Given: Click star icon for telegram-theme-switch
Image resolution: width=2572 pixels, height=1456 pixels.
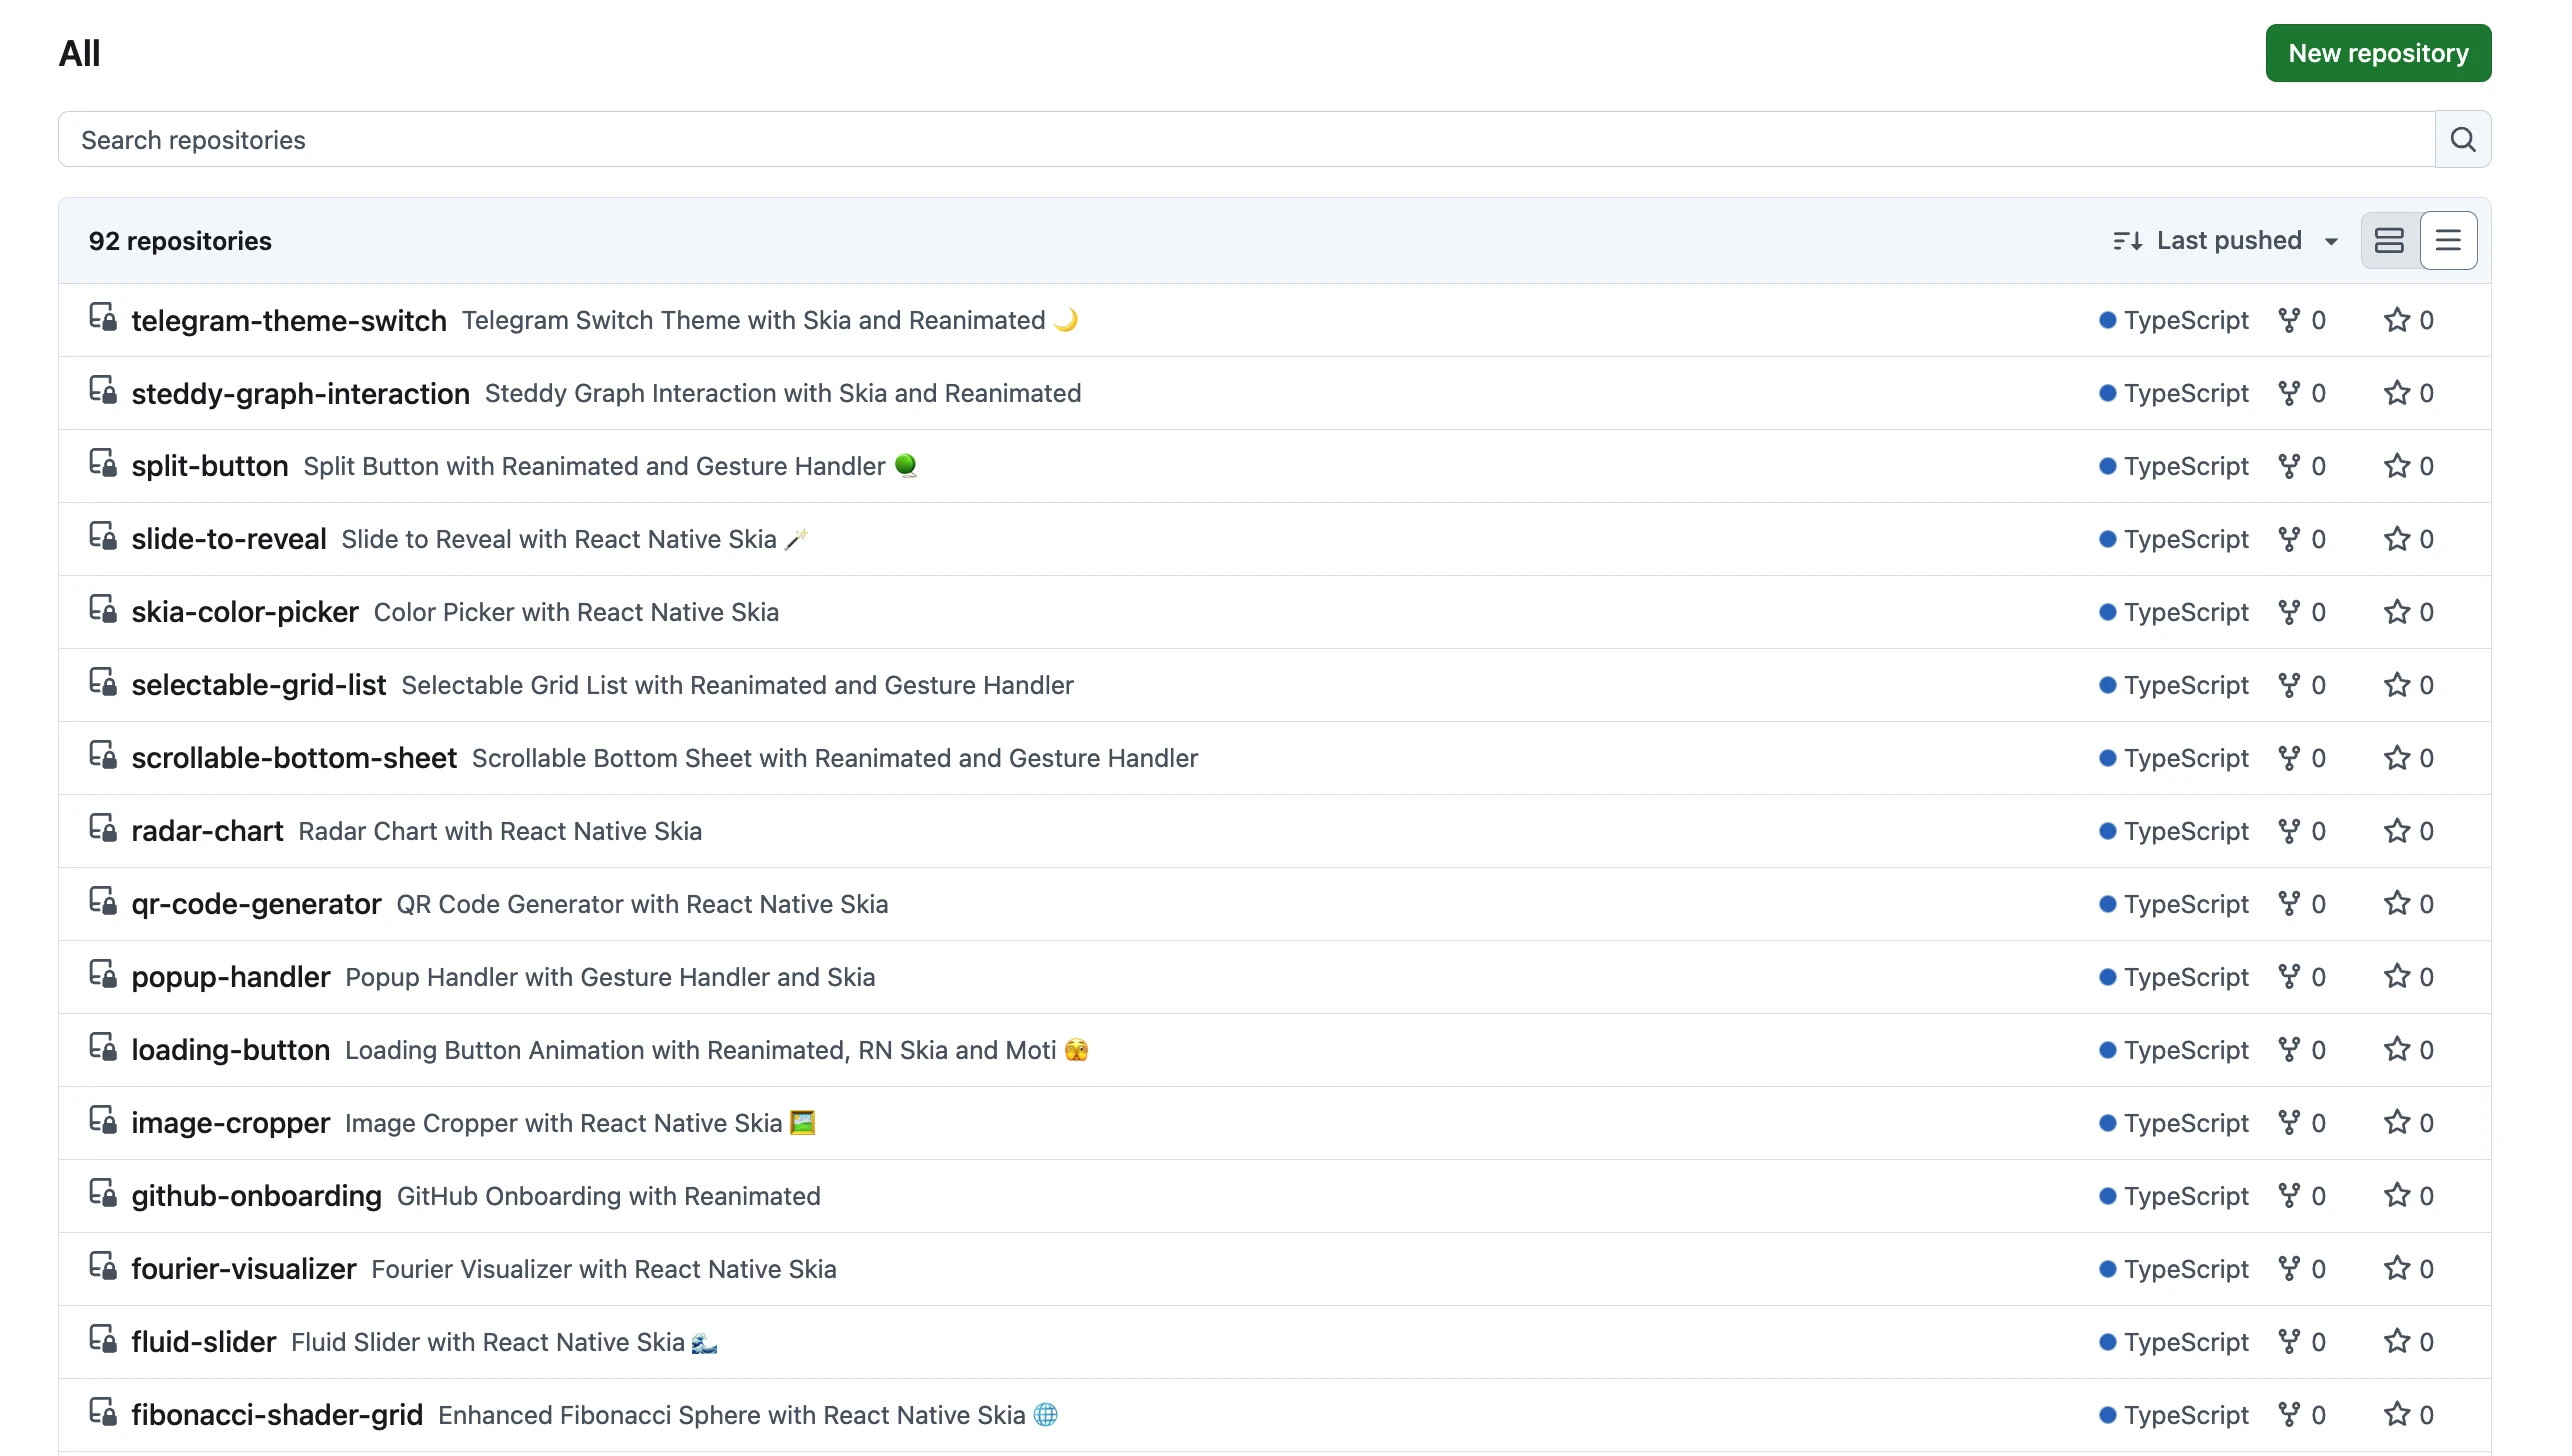Looking at the screenshot, I should point(2396,320).
